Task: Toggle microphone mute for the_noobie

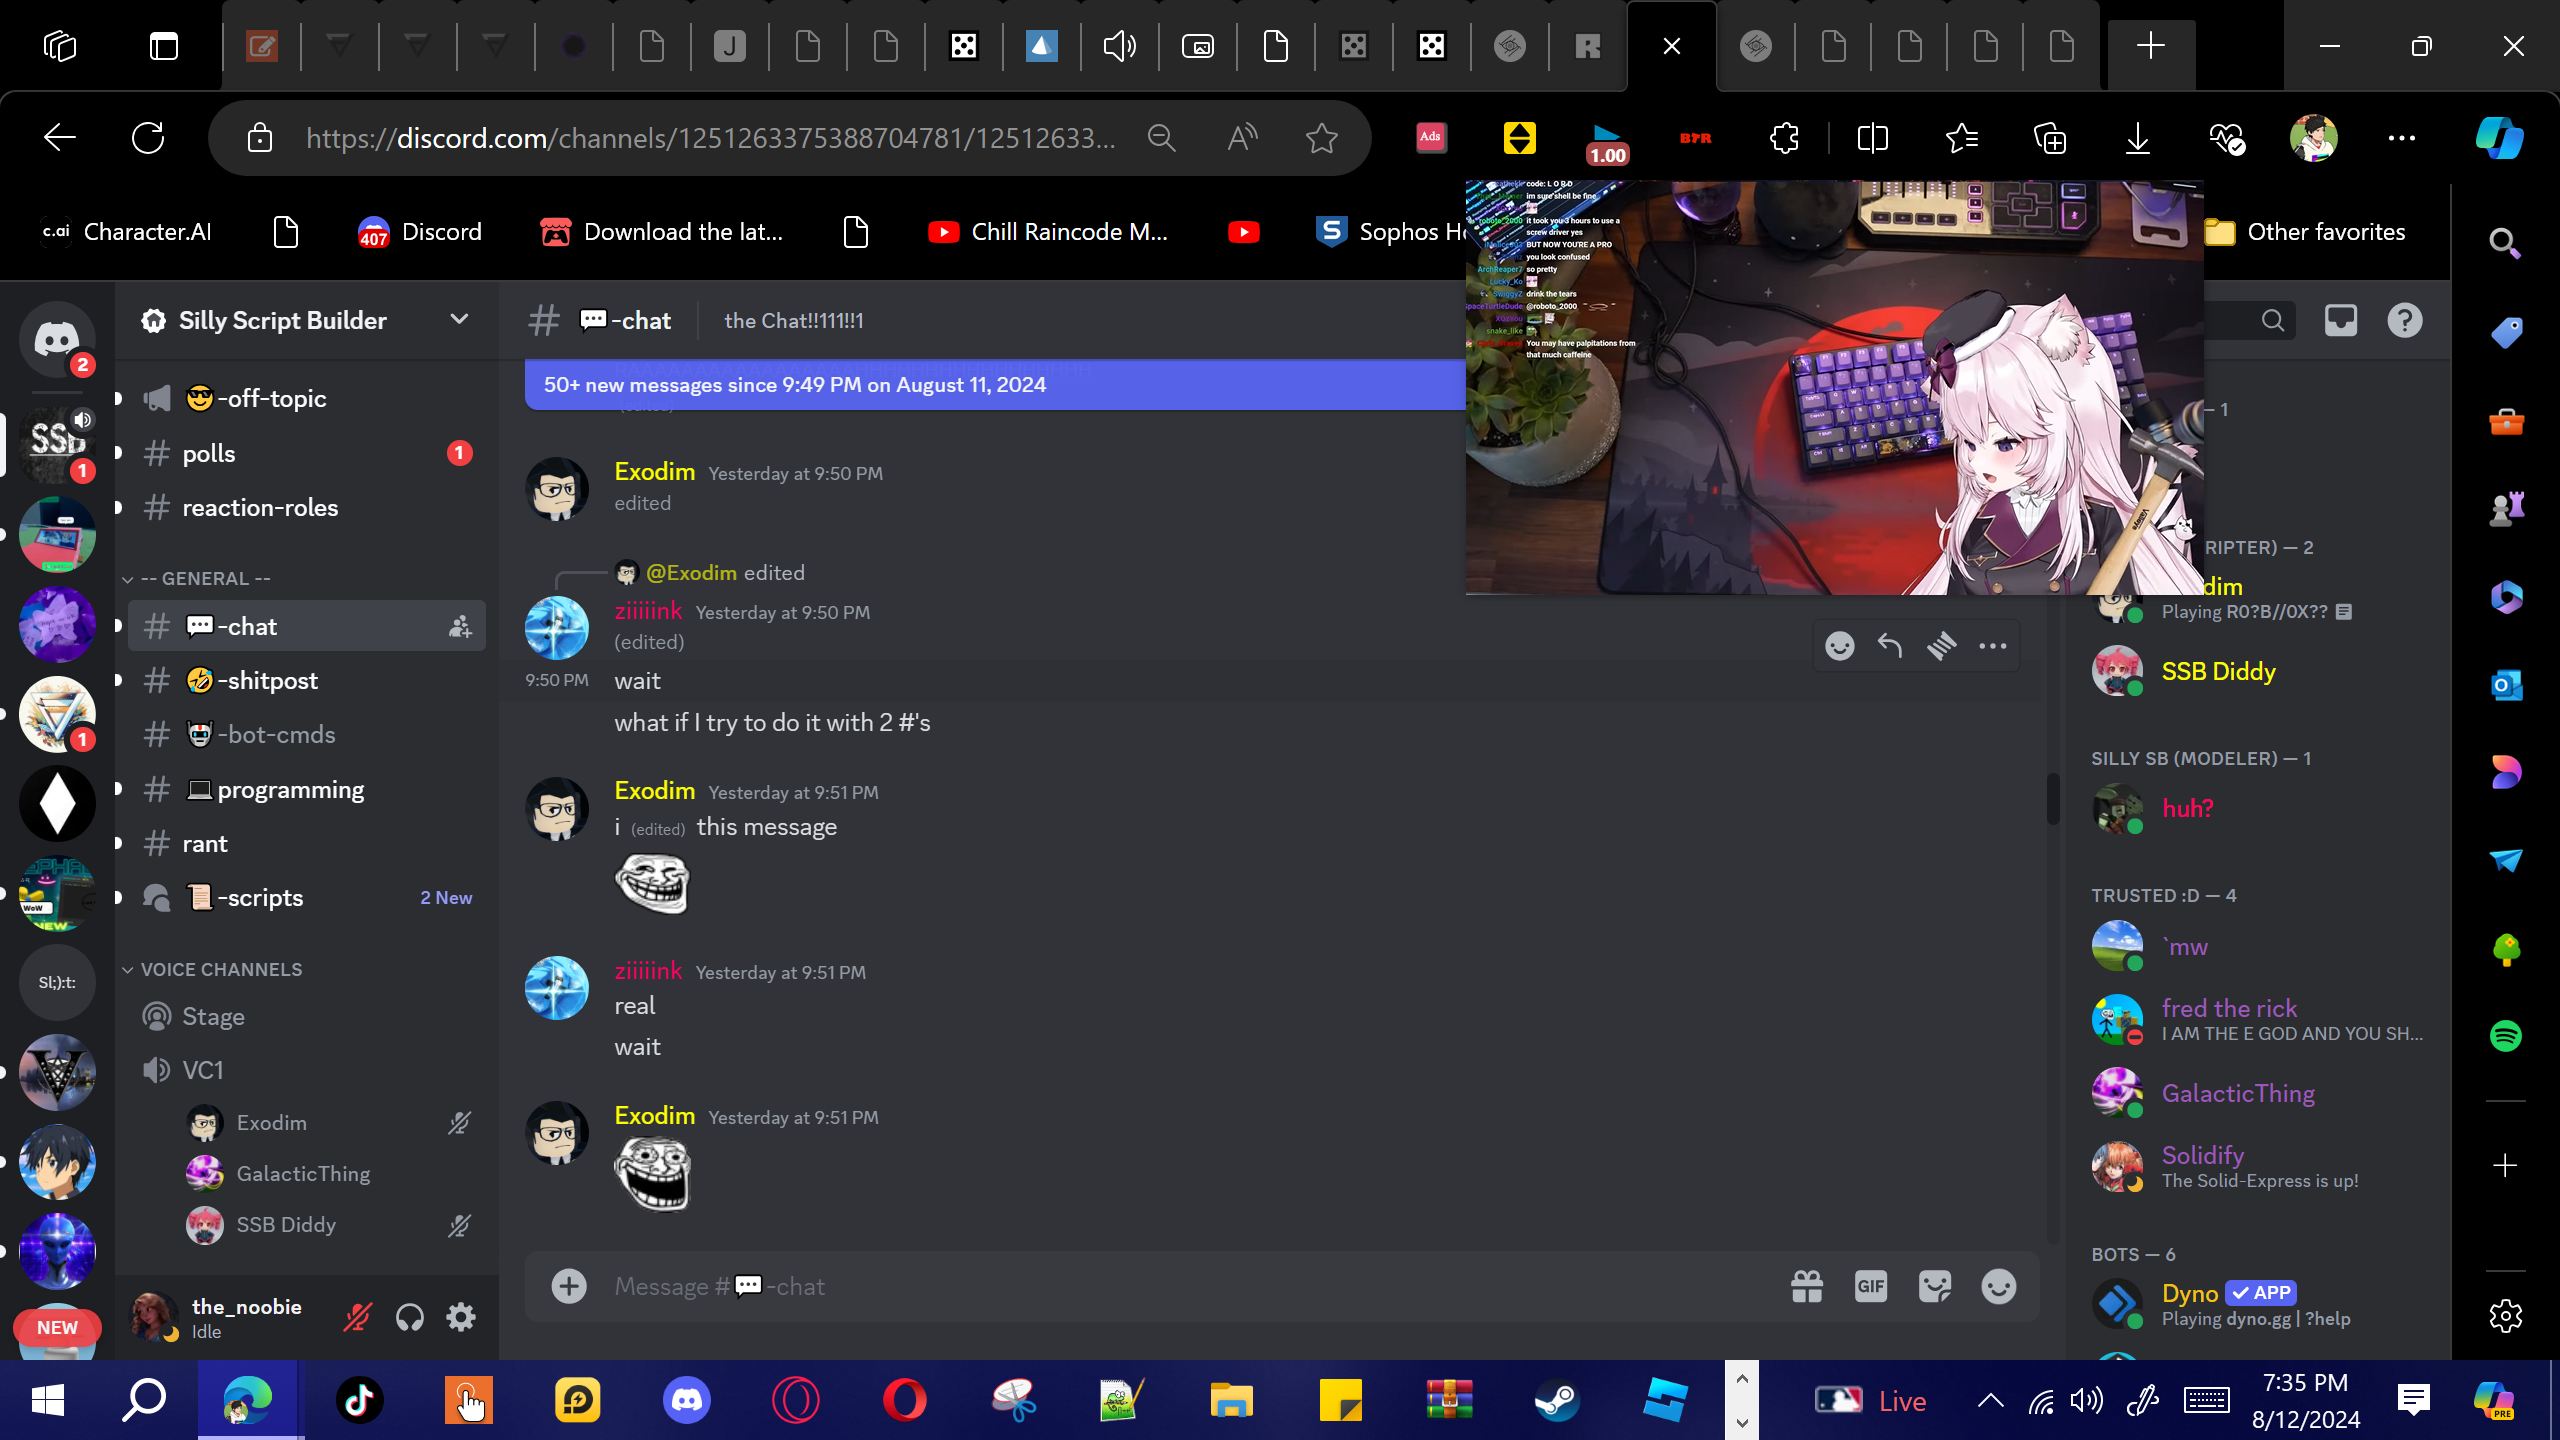Action: [x=357, y=1317]
